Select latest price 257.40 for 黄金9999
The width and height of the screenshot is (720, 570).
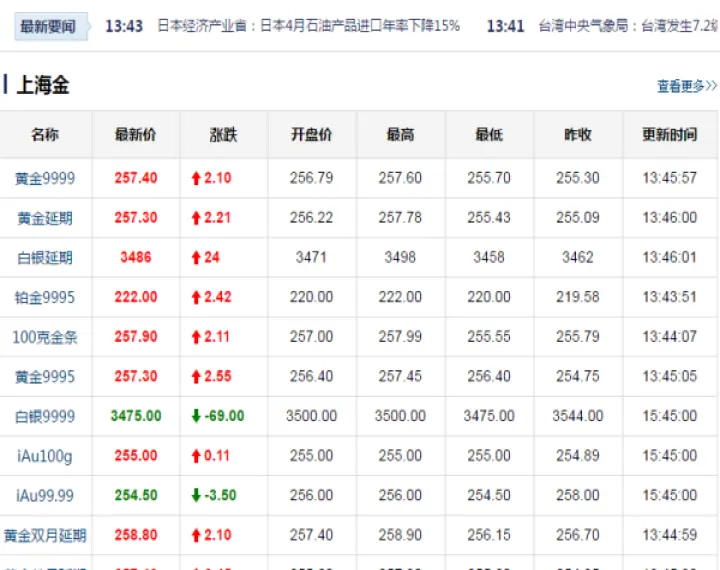(x=136, y=178)
